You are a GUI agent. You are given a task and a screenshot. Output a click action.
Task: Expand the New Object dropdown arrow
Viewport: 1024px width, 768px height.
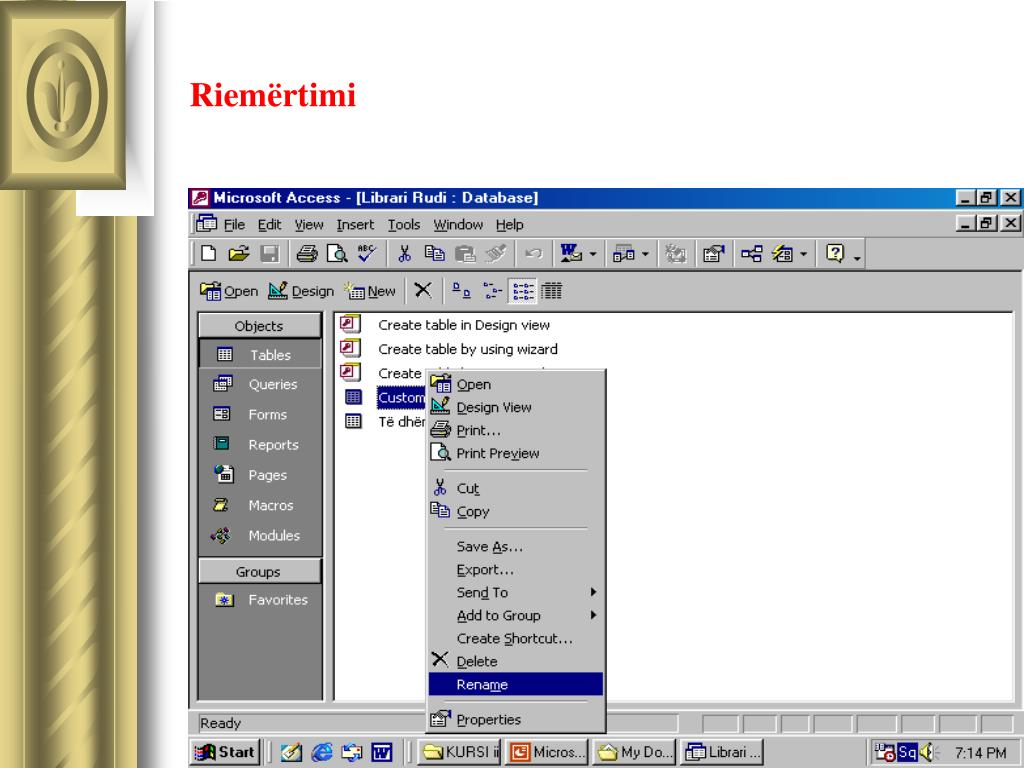coord(803,254)
